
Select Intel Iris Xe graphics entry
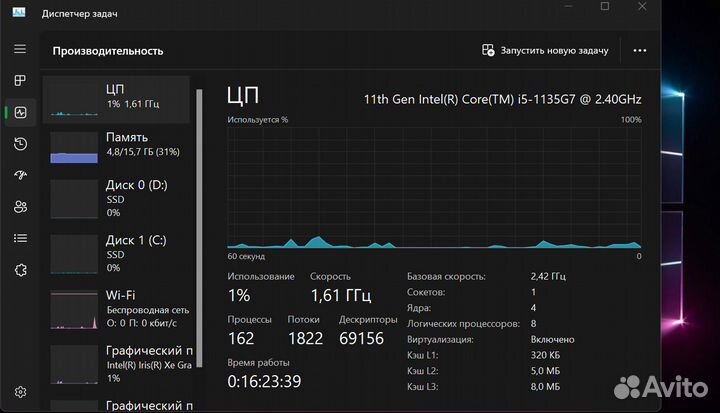coord(119,364)
